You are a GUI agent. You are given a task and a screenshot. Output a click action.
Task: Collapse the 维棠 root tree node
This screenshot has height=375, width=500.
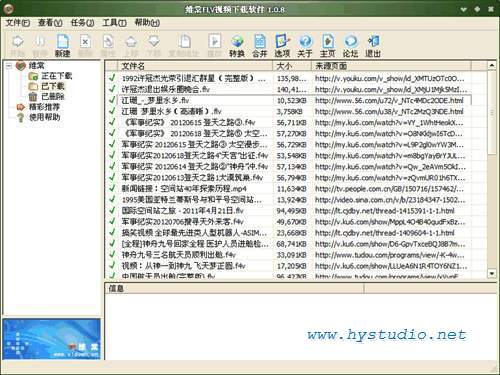click(9, 66)
